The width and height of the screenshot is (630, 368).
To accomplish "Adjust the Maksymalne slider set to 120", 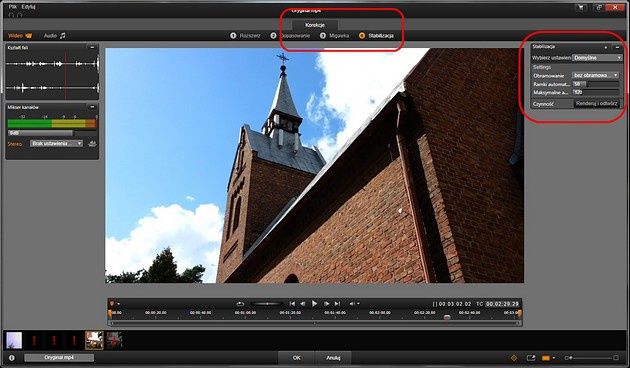I will (x=595, y=92).
